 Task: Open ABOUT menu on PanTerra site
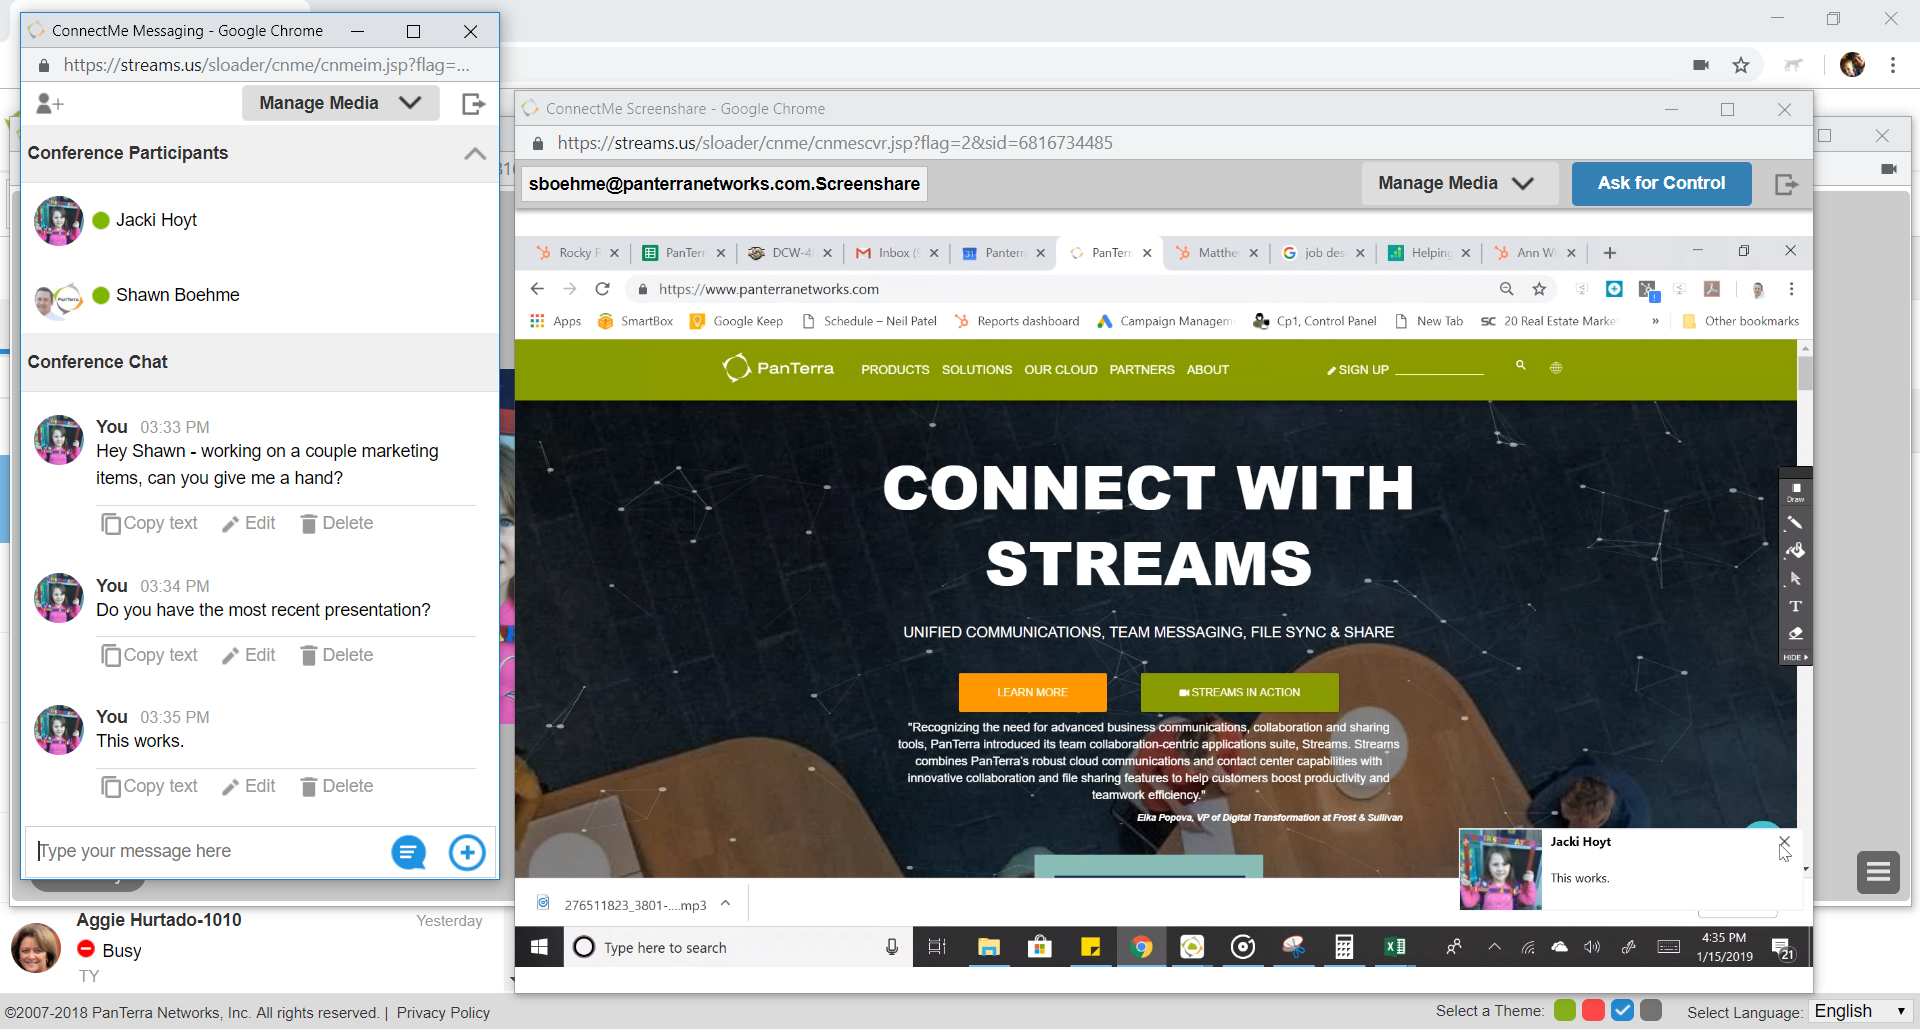(x=1208, y=370)
